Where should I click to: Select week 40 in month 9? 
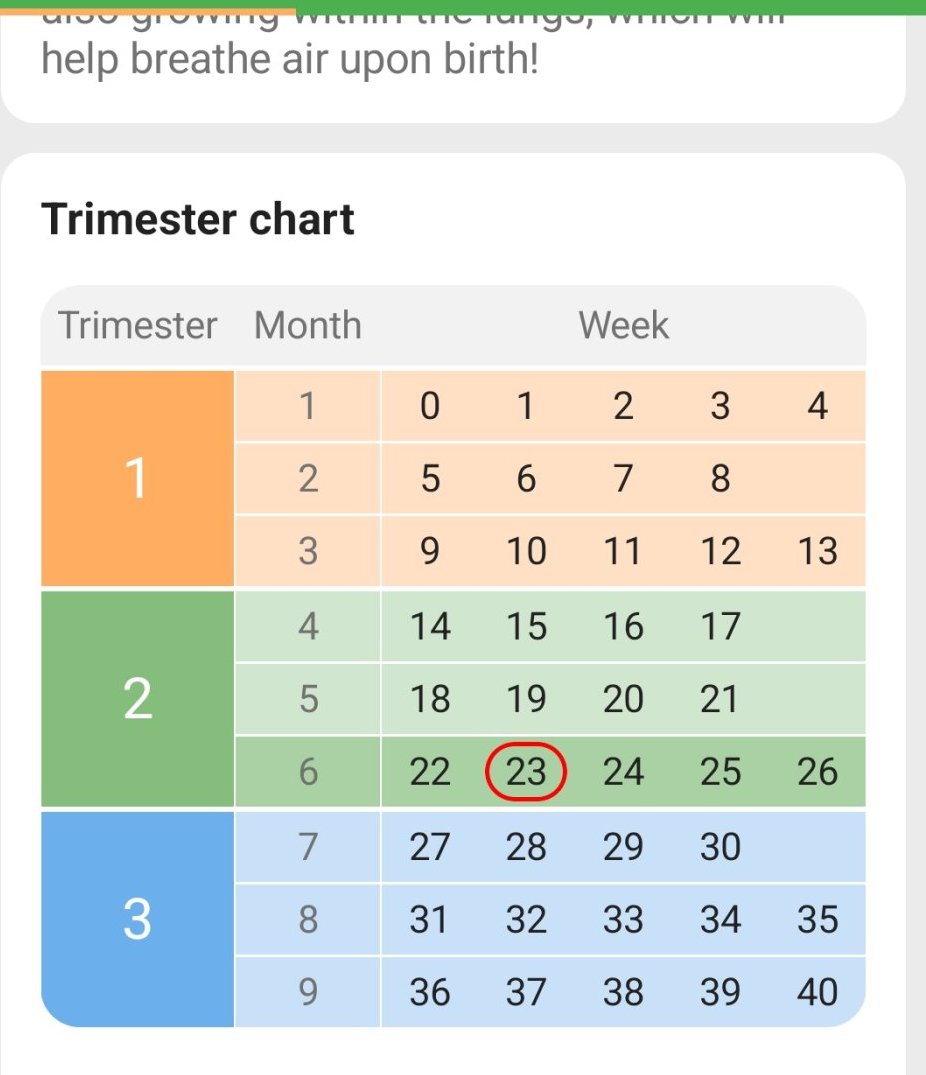pyautogui.click(x=817, y=992)
